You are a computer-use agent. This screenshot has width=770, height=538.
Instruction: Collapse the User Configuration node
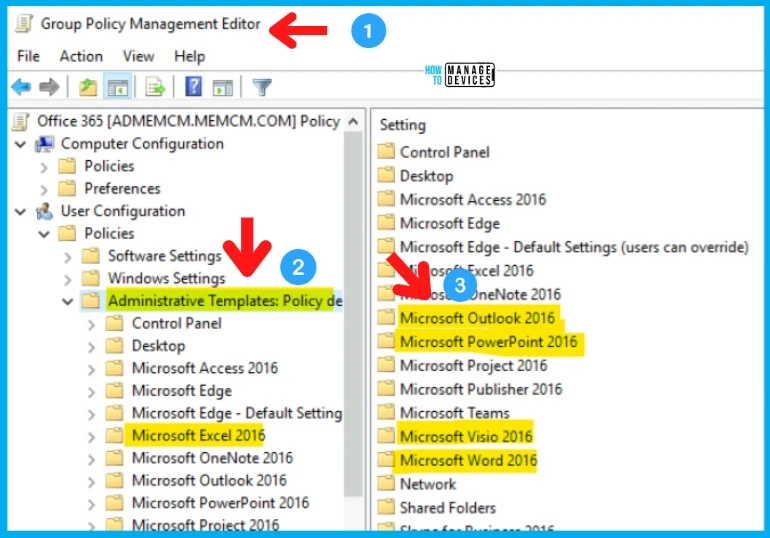[x=21, y=212]
